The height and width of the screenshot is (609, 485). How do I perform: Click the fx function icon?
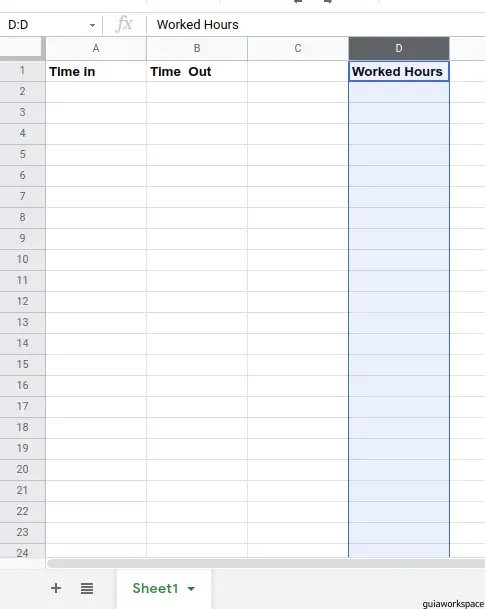124,24
